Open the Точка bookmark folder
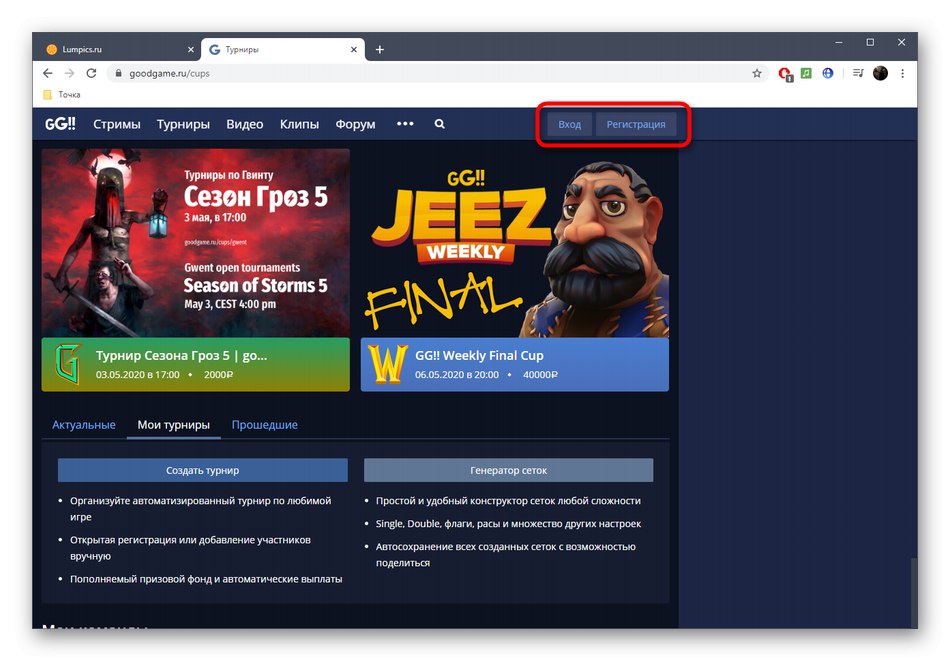 point(62,95)
